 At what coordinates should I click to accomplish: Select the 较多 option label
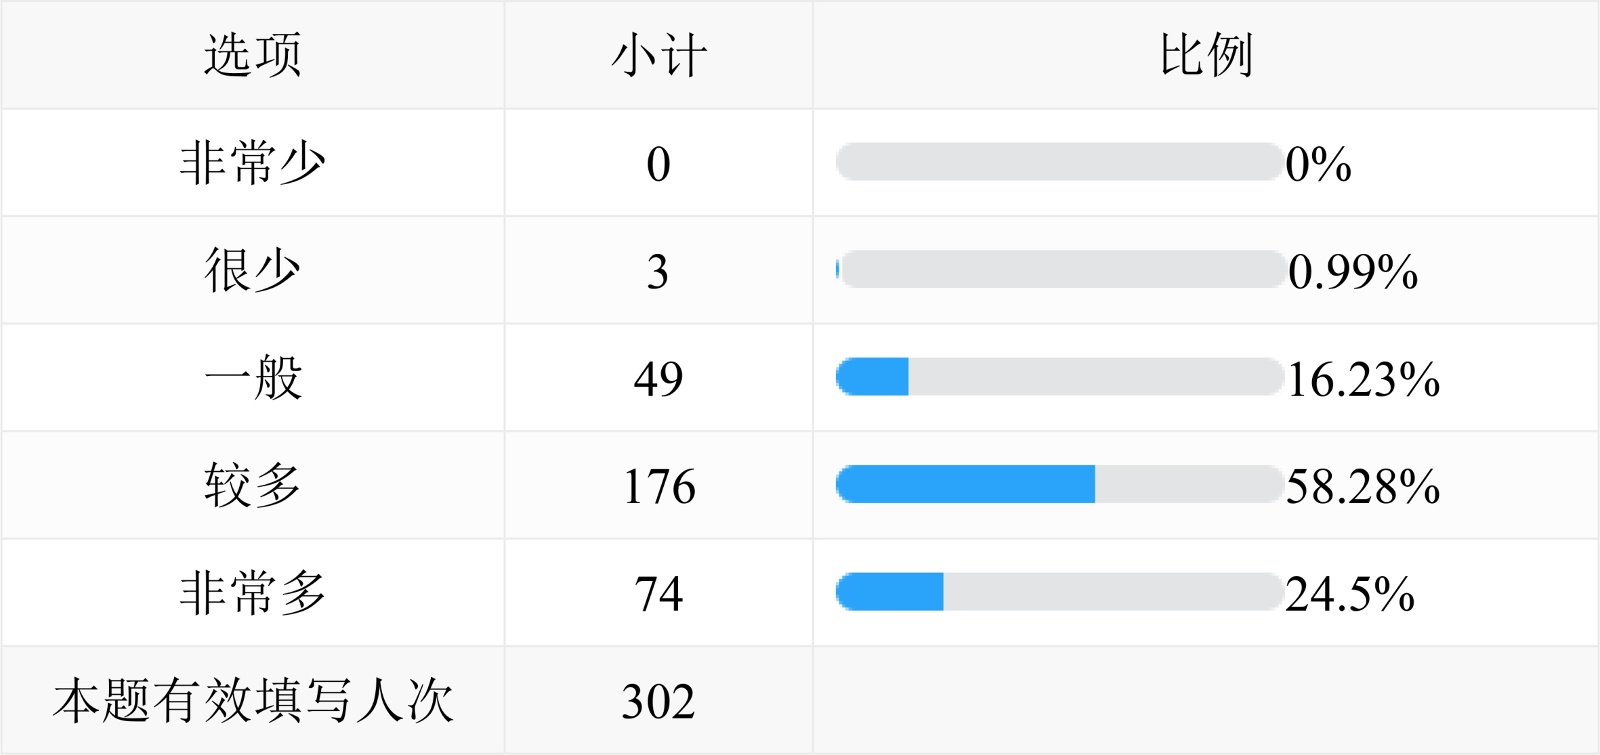click(x=253, y=486)
